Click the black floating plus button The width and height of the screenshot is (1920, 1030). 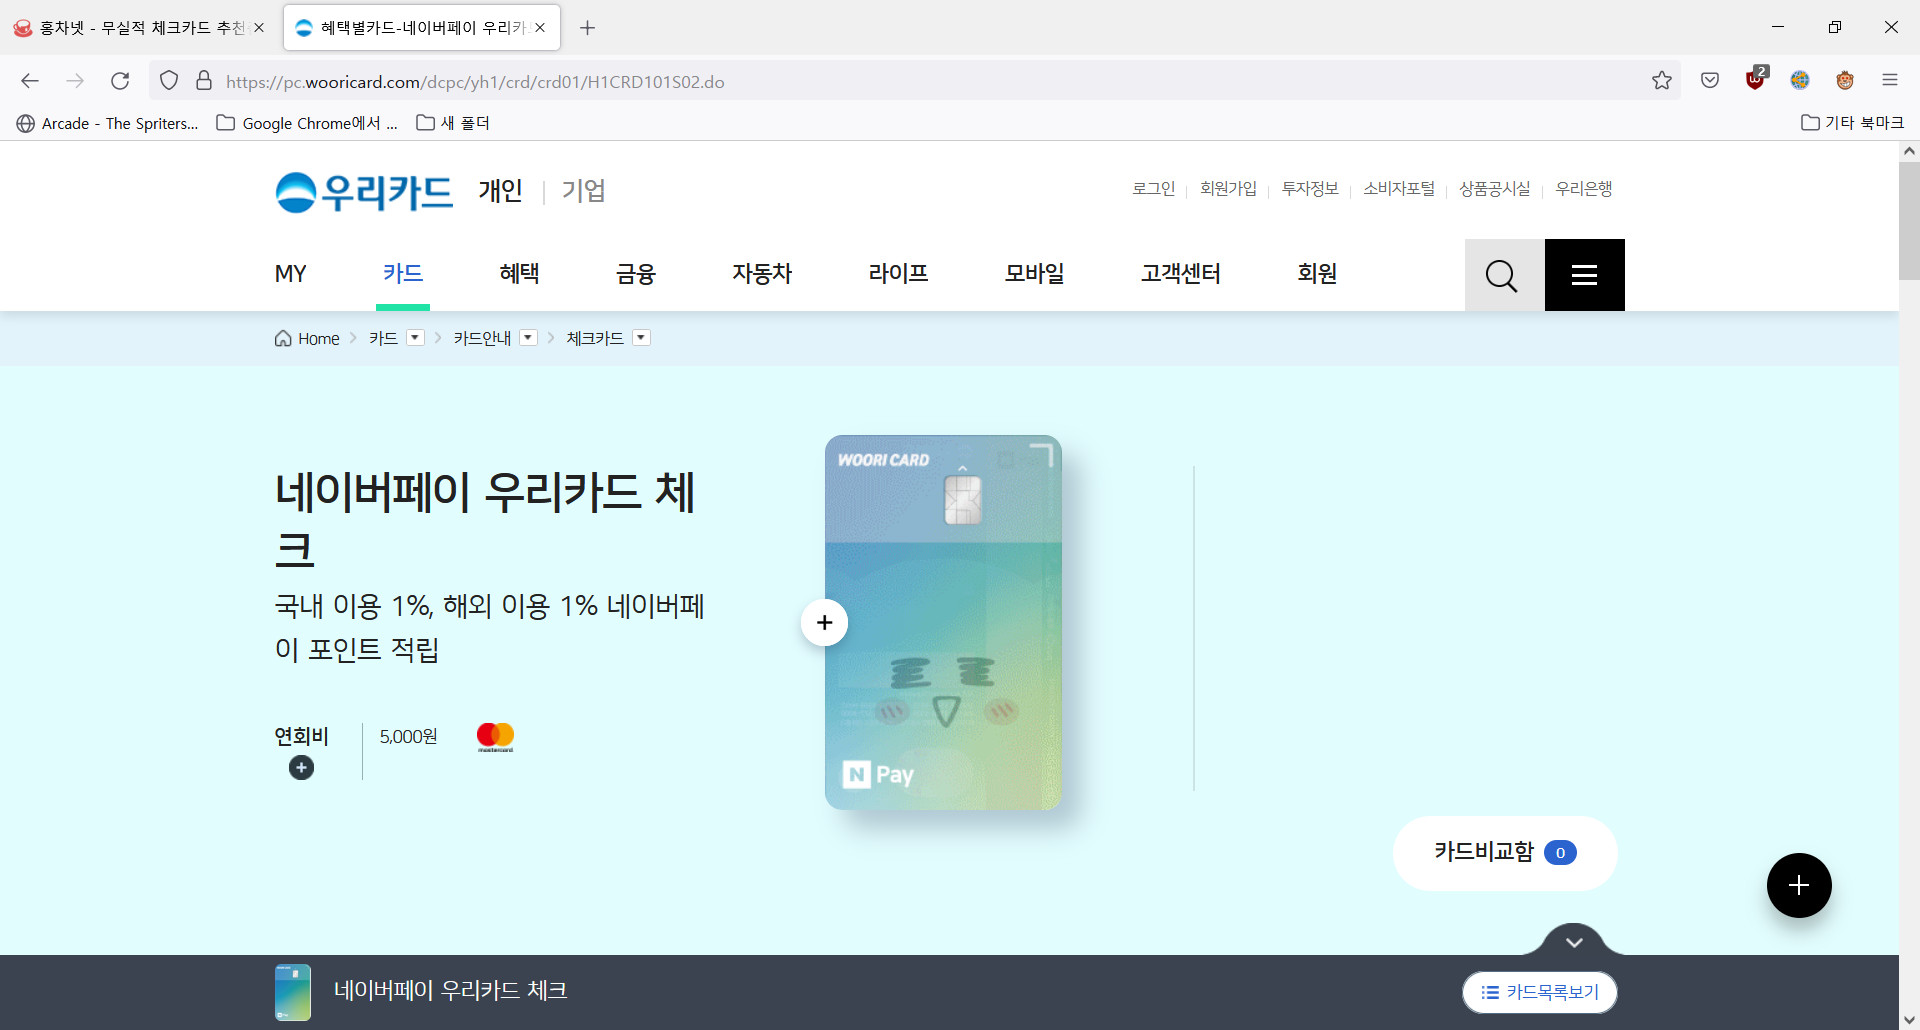tap(1798, 885)
